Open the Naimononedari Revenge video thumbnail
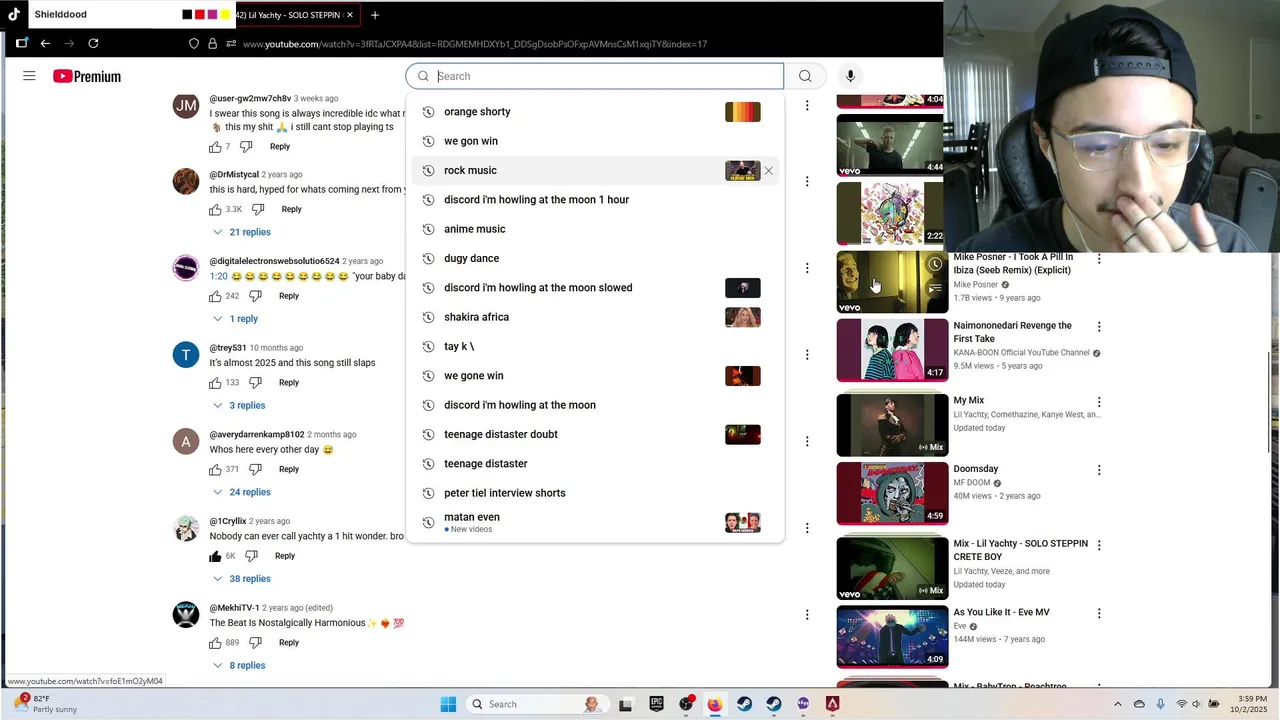Screen dimensions: 1280x720 tap(892, 350)
